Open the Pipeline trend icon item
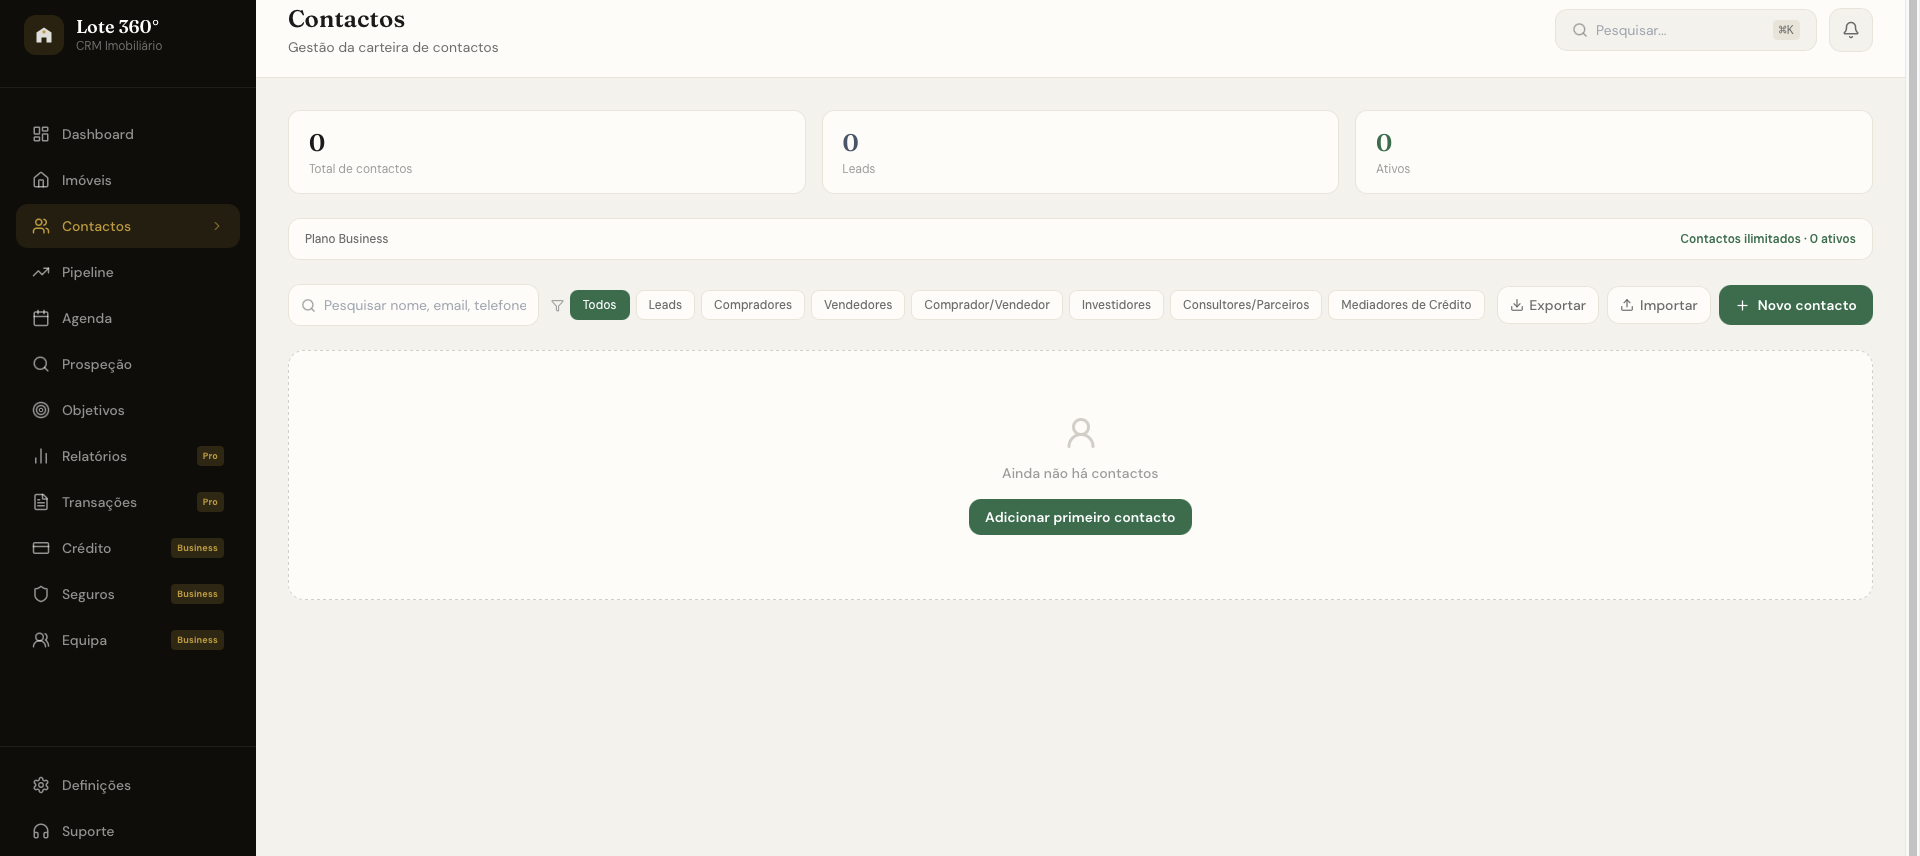The image size is (1920, 856). point(41,272)
